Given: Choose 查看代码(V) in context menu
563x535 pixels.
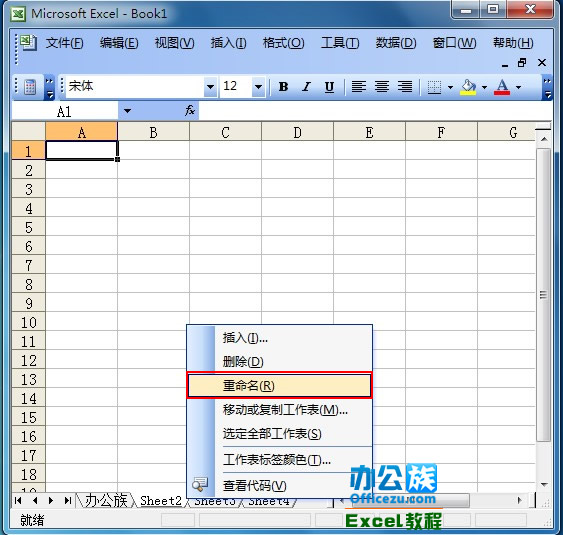Looking at the screenshot, I should click(279, 485).
